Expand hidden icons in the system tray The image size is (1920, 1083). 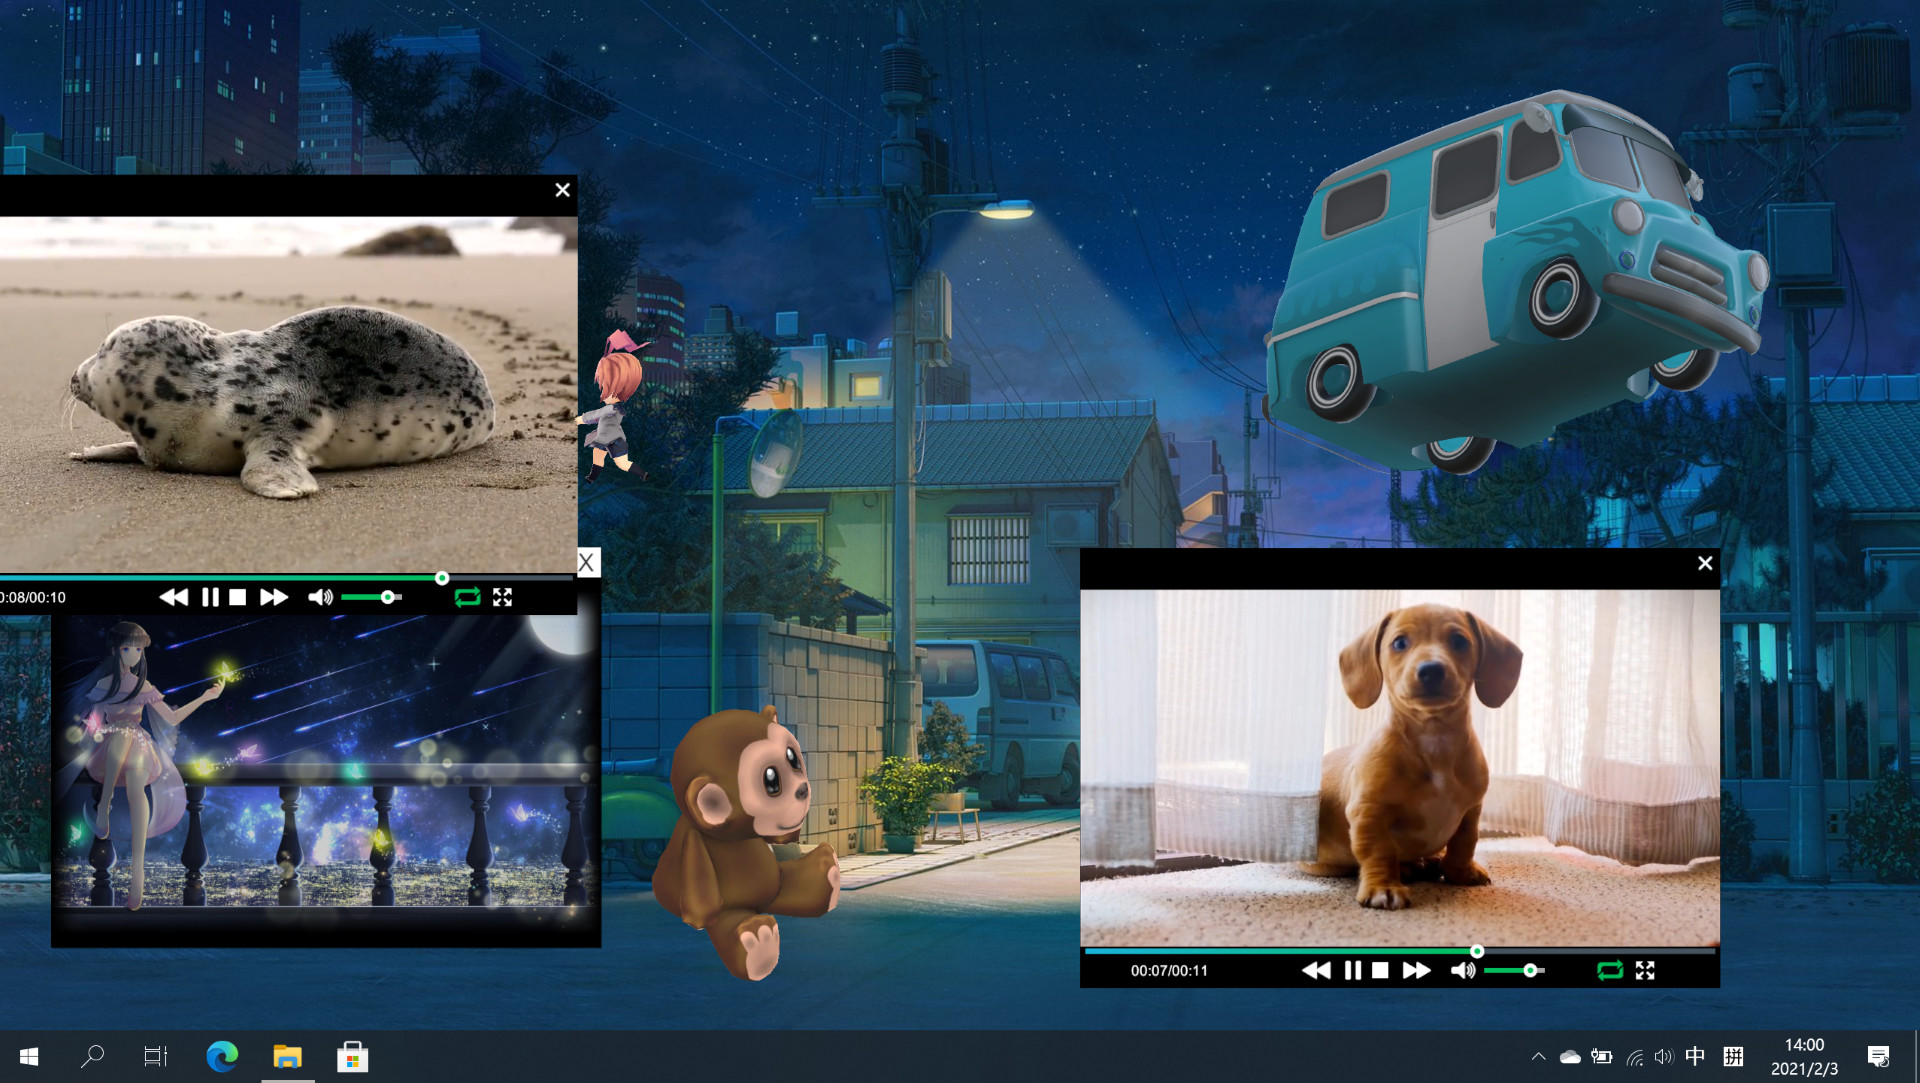click(x=1540, y=1056)
